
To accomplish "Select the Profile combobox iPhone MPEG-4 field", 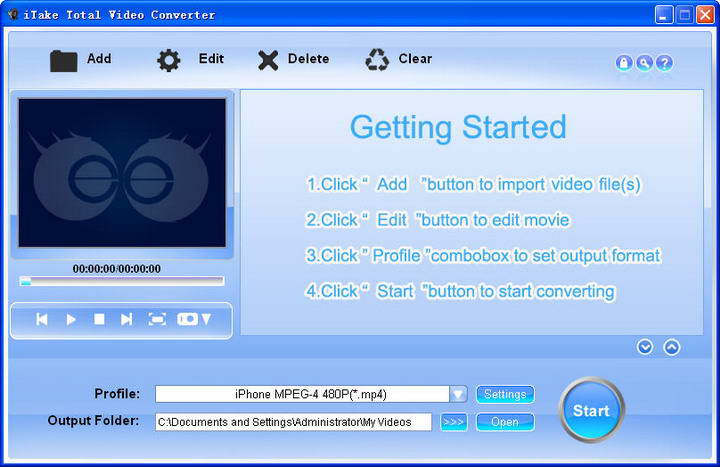I will [x=303, y=394].
